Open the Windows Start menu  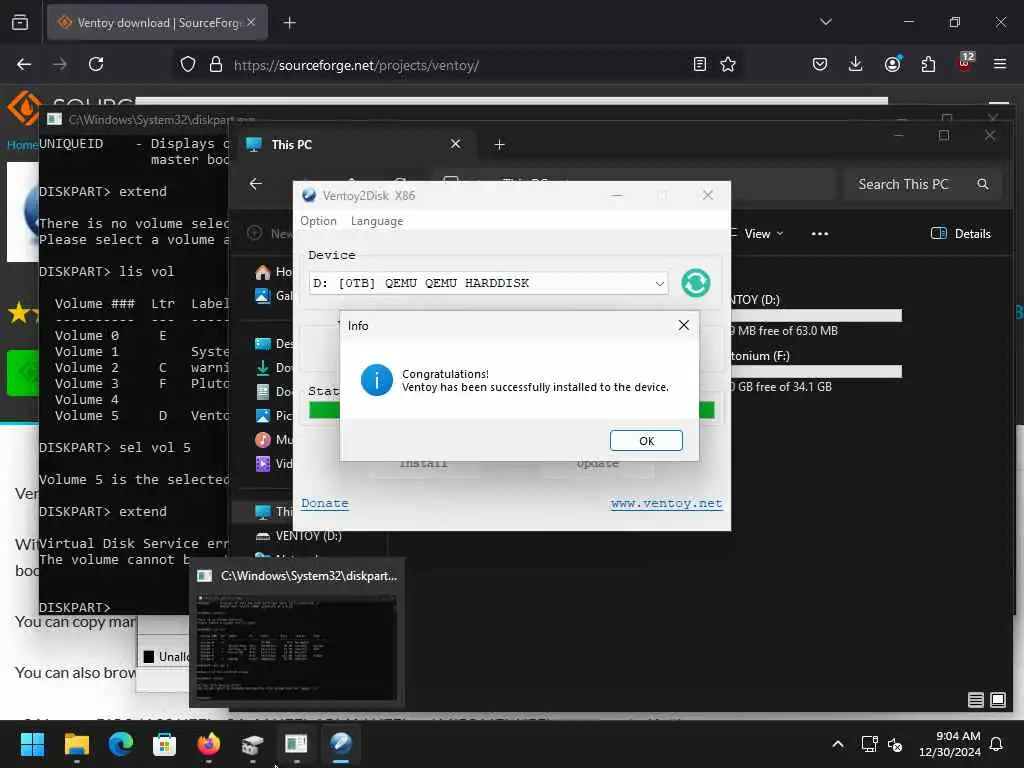click(x=32, y=744)
